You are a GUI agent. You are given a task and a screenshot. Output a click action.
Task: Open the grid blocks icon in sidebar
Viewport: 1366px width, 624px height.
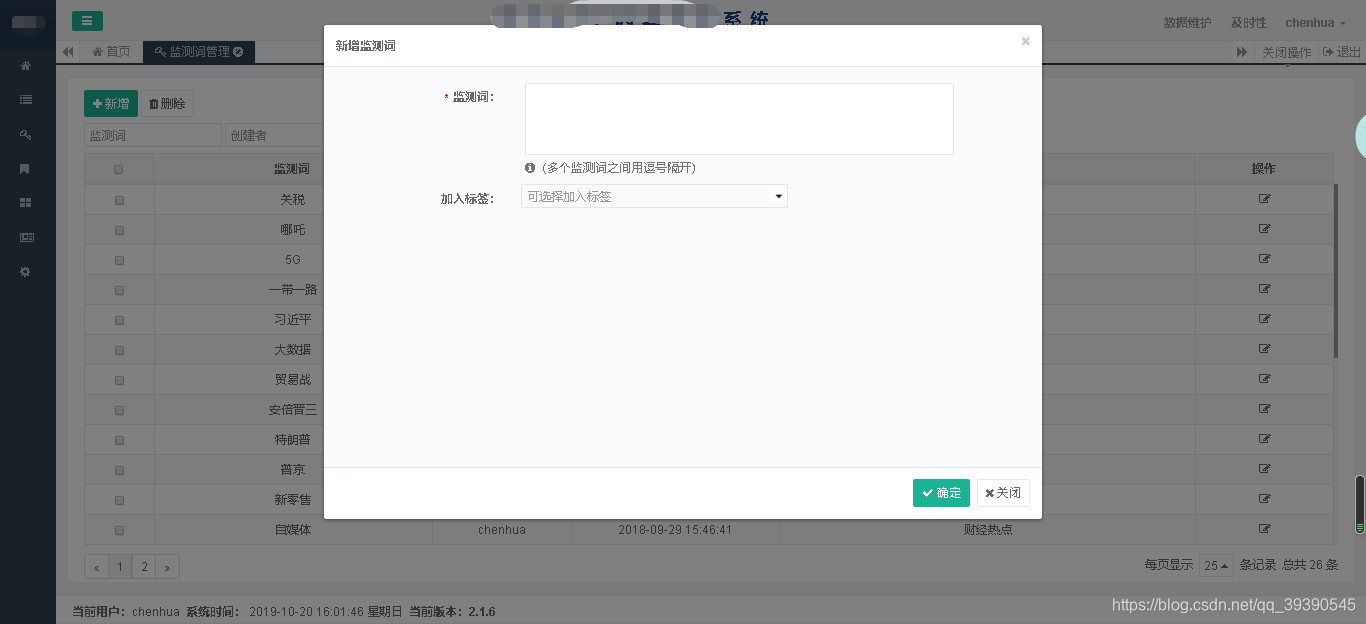[x=24, y=203]
